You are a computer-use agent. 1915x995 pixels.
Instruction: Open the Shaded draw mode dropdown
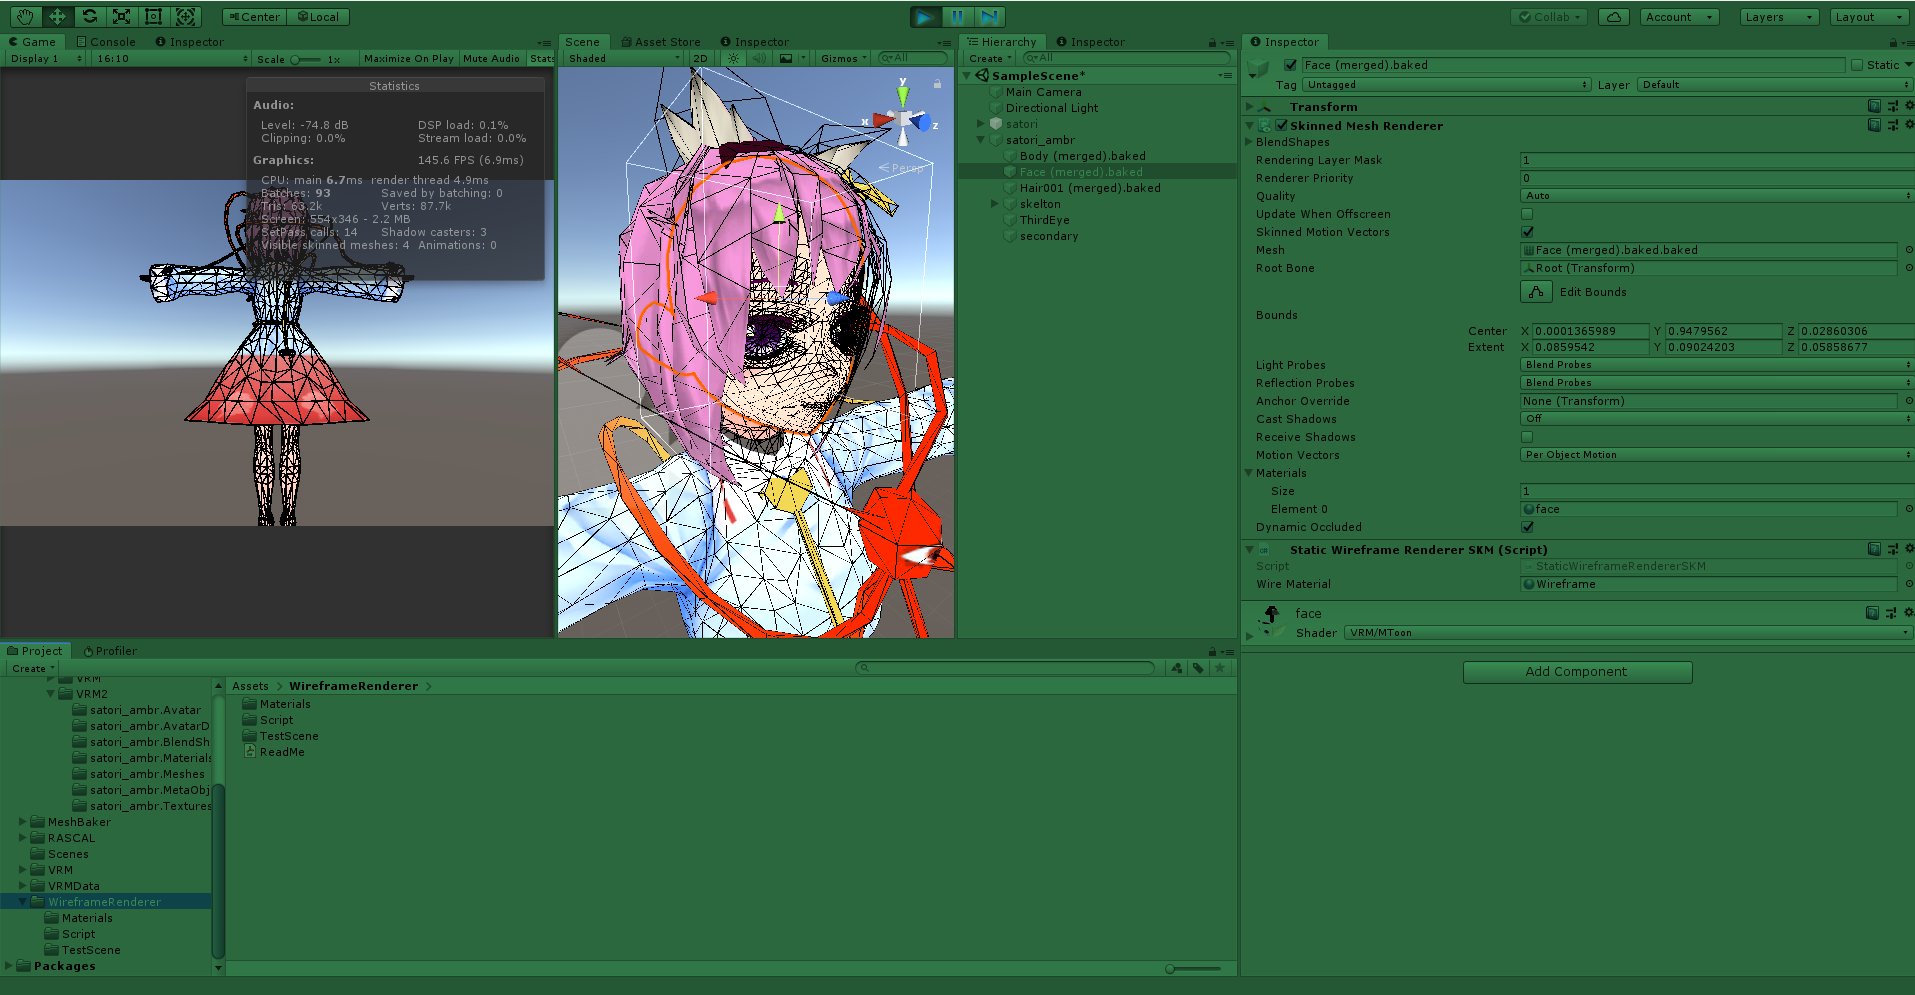pyautogui.click(x=623, y=59)
